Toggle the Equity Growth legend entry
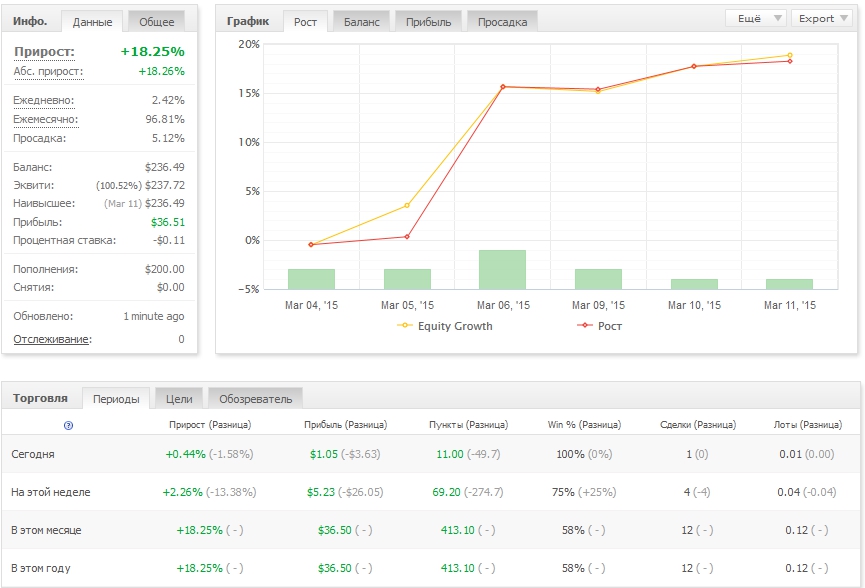 [445, 326]
